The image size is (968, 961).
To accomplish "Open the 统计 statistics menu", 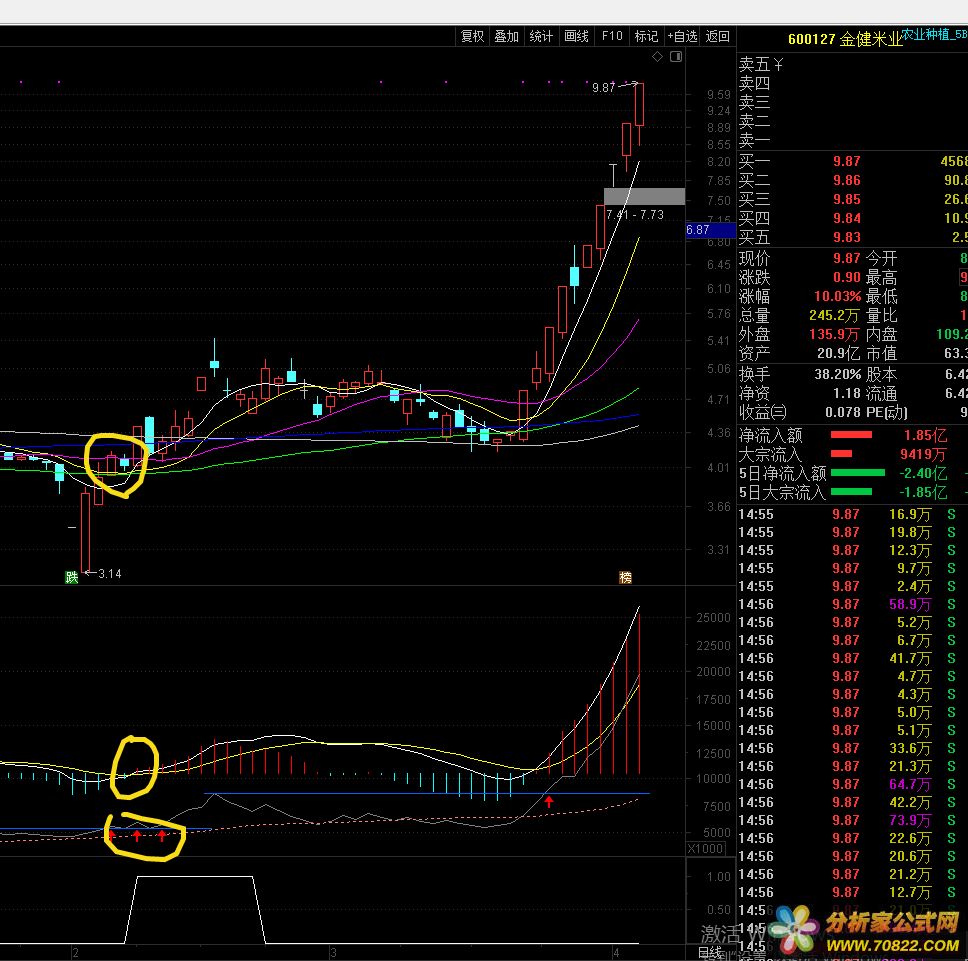I will click(541, 36).
